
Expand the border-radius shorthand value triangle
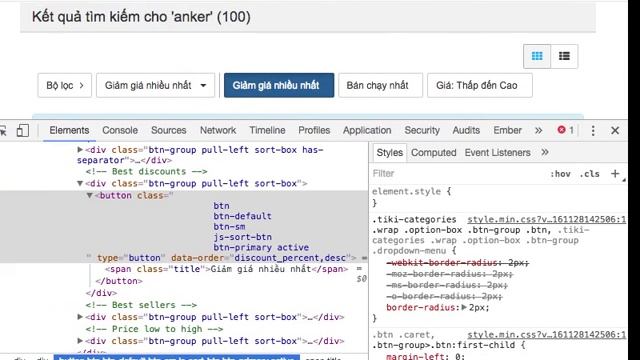coord(464,307)
